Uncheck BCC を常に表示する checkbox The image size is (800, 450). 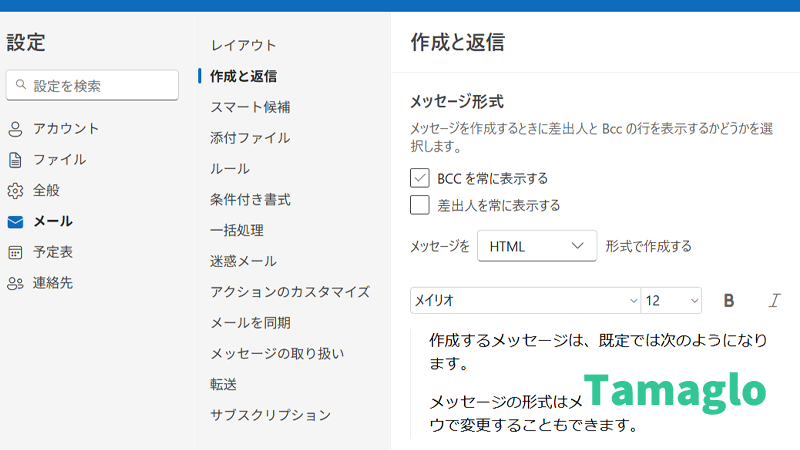(x=420, y=178)
